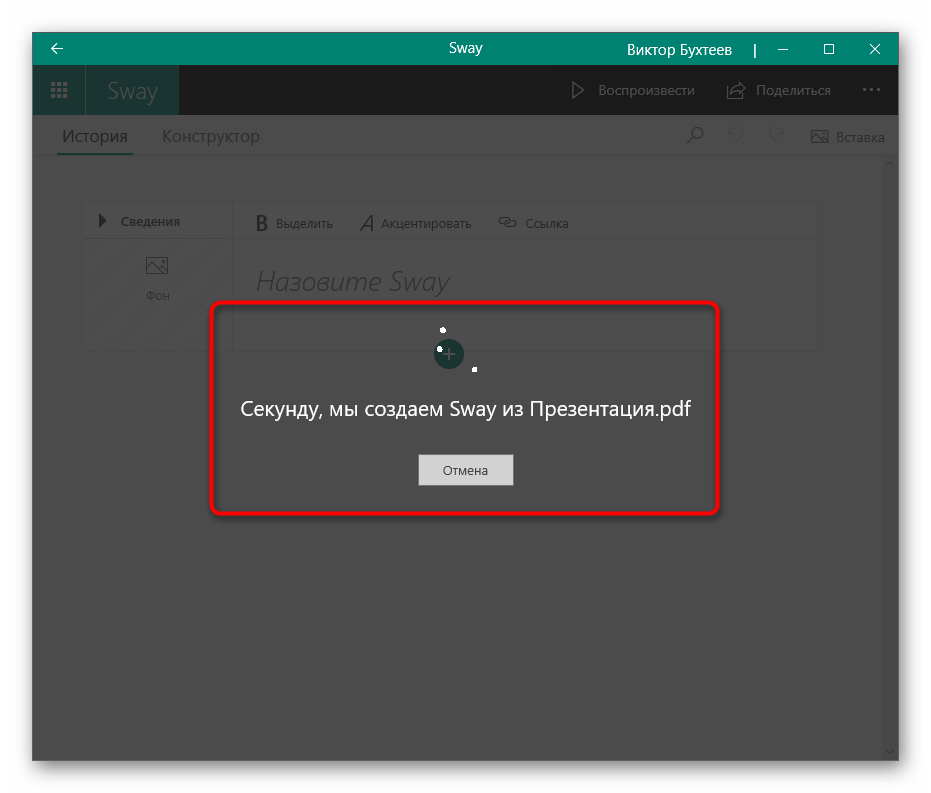Viewport: 931px width, 793px height.
Task: Click the search magnifier icon
Action: click(x=695, y=136)
